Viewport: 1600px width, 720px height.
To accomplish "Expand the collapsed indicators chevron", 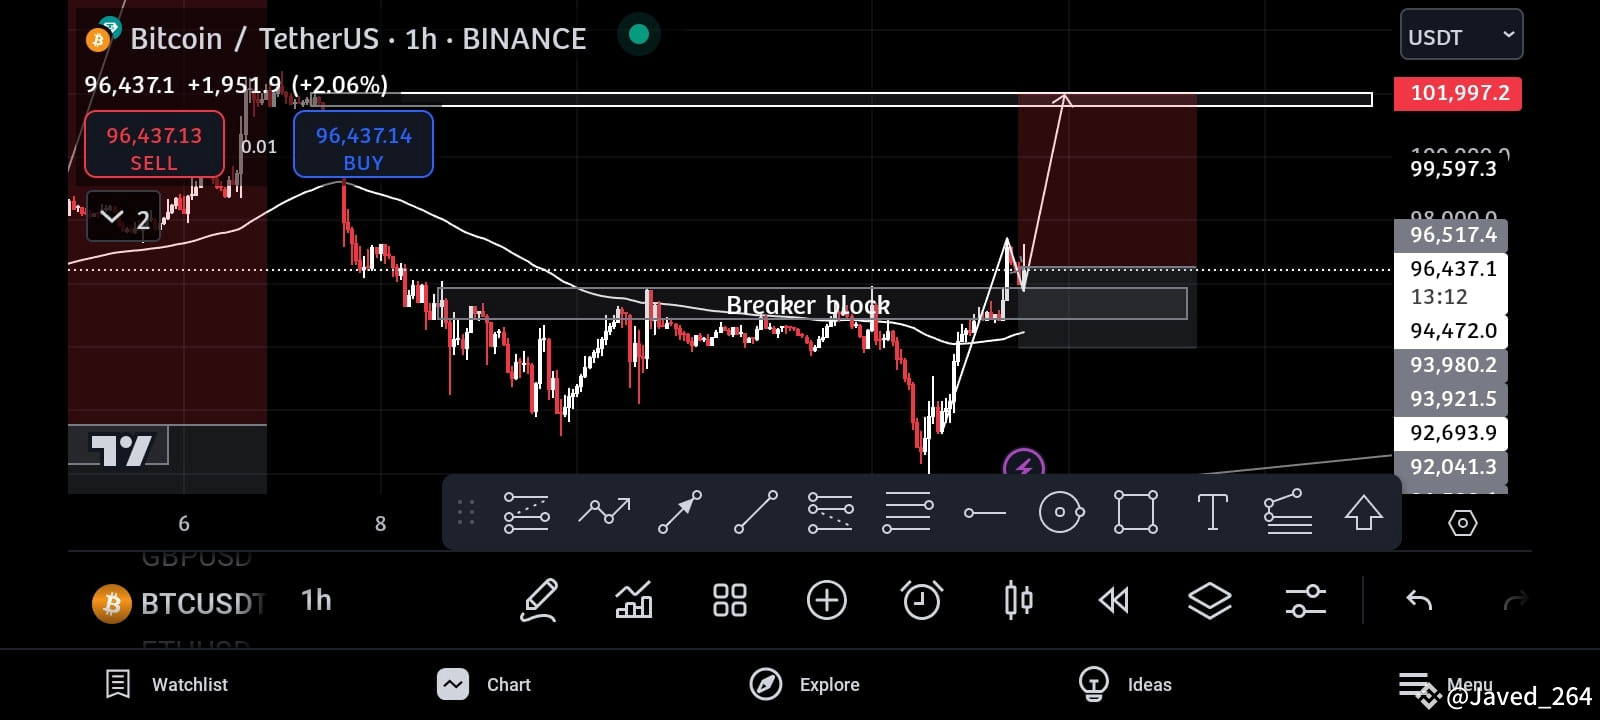I will tap(123, 216).
